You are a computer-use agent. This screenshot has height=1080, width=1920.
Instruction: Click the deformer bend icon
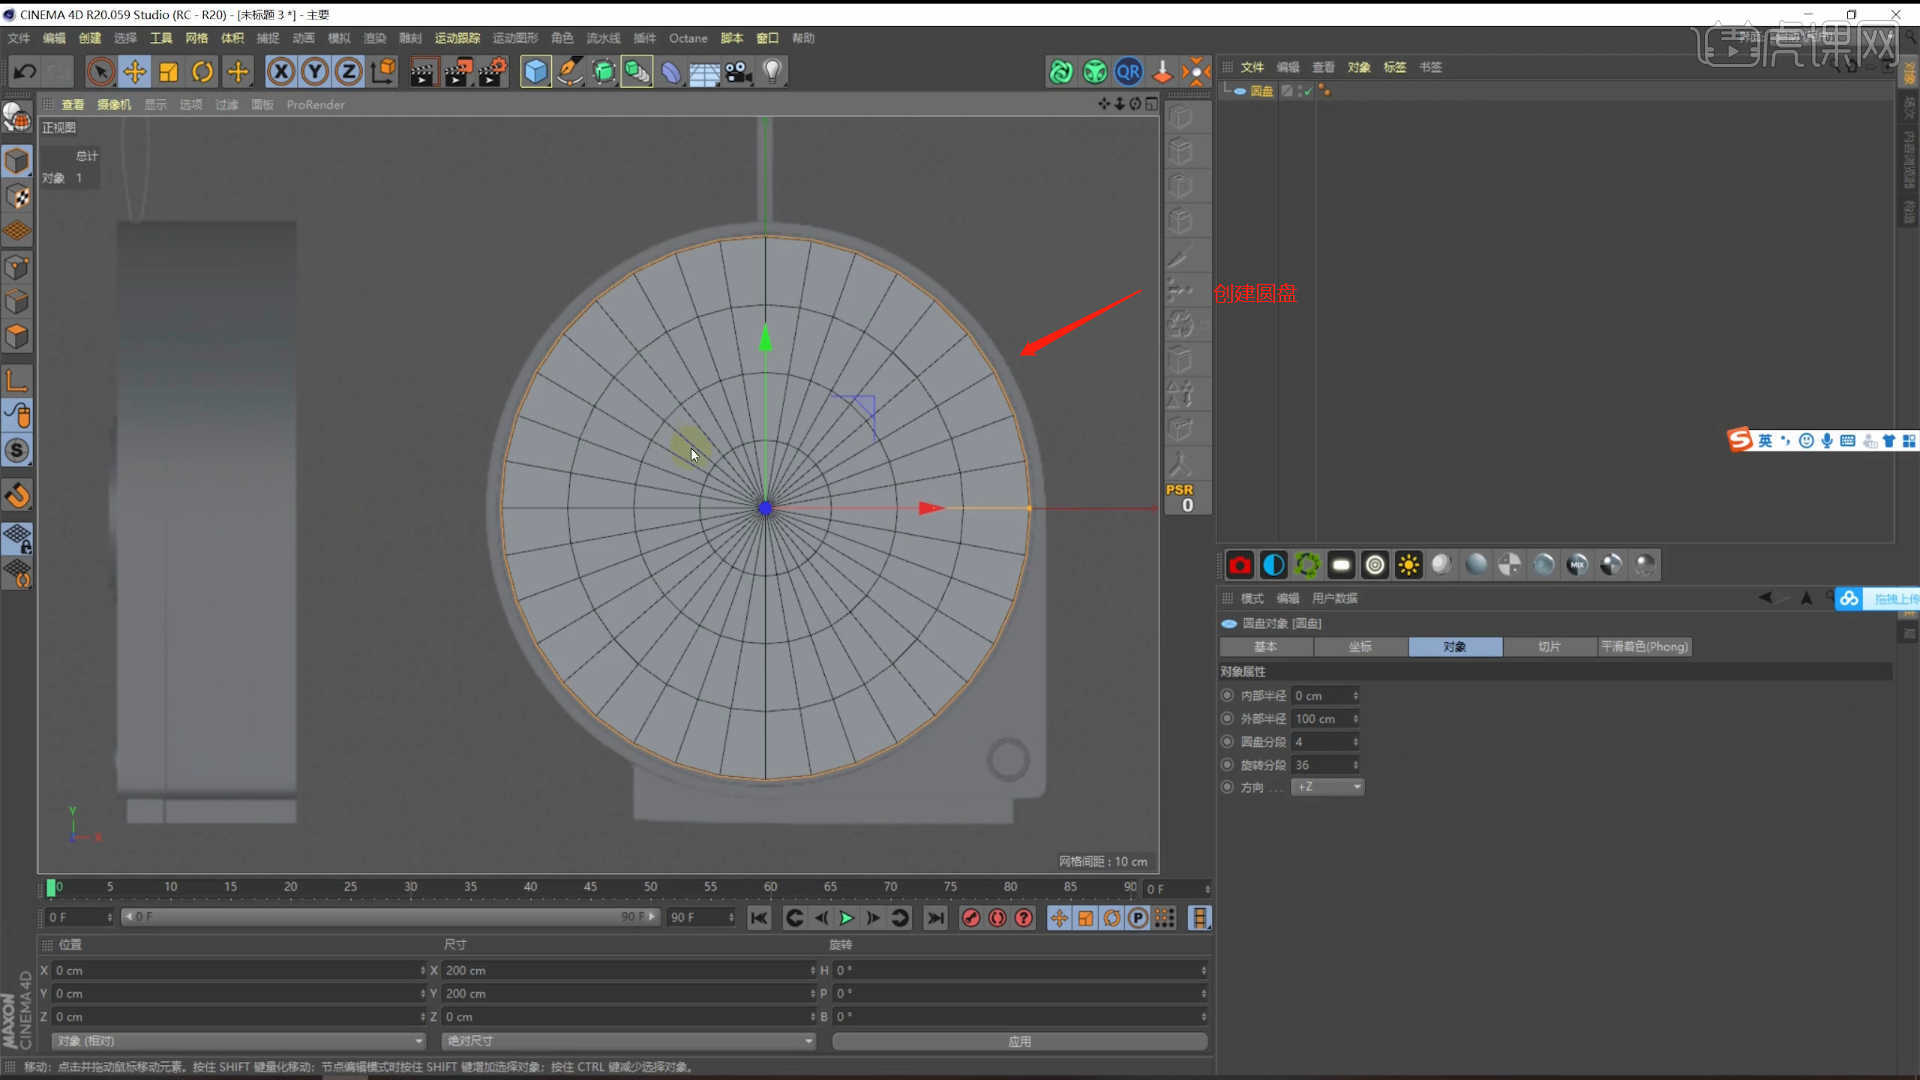pyautogui.click(x=671, y=71)
